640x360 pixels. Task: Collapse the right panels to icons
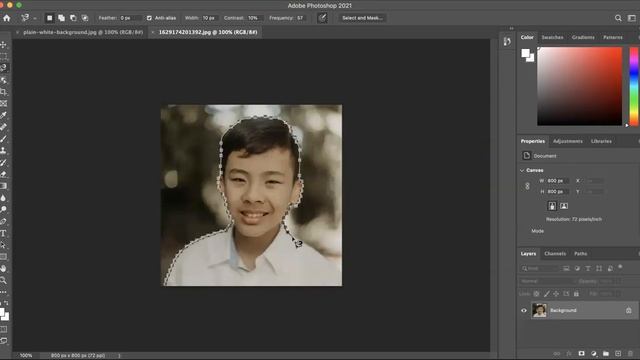pyautogui.click(x=511, y=28)
